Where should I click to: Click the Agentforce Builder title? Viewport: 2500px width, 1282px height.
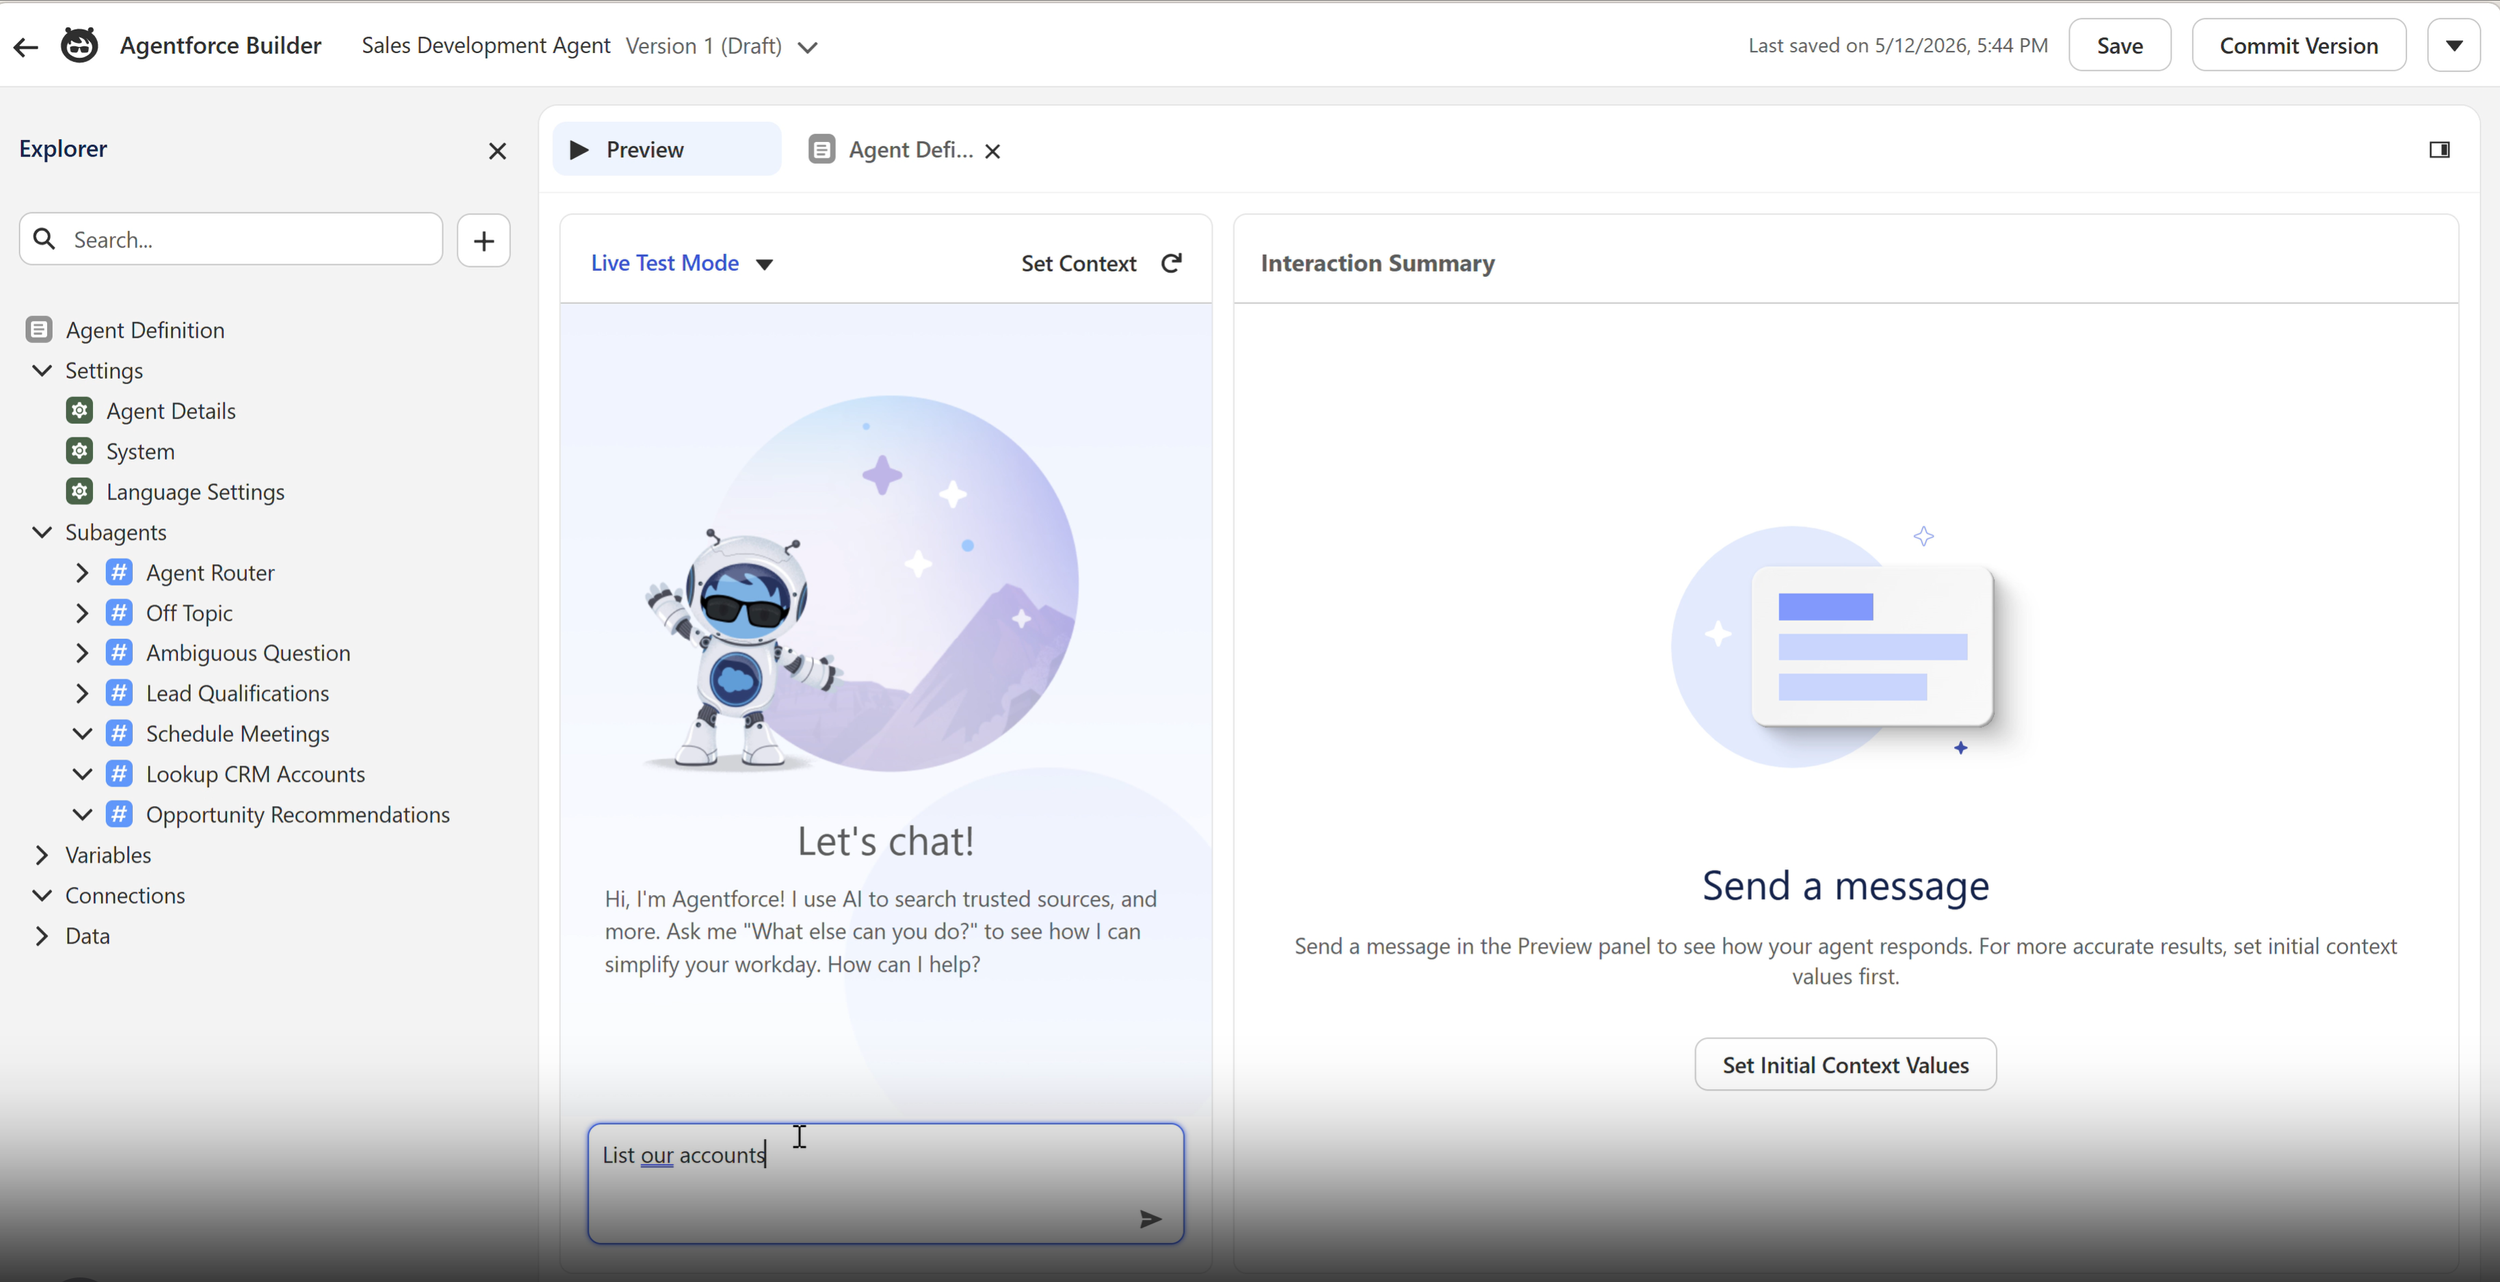tap(220, 45)
